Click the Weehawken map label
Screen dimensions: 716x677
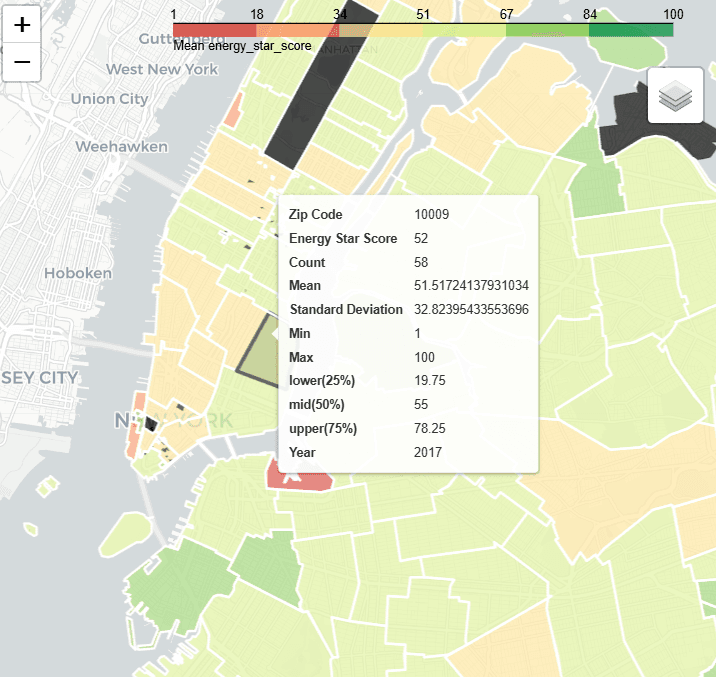[121, 147]
